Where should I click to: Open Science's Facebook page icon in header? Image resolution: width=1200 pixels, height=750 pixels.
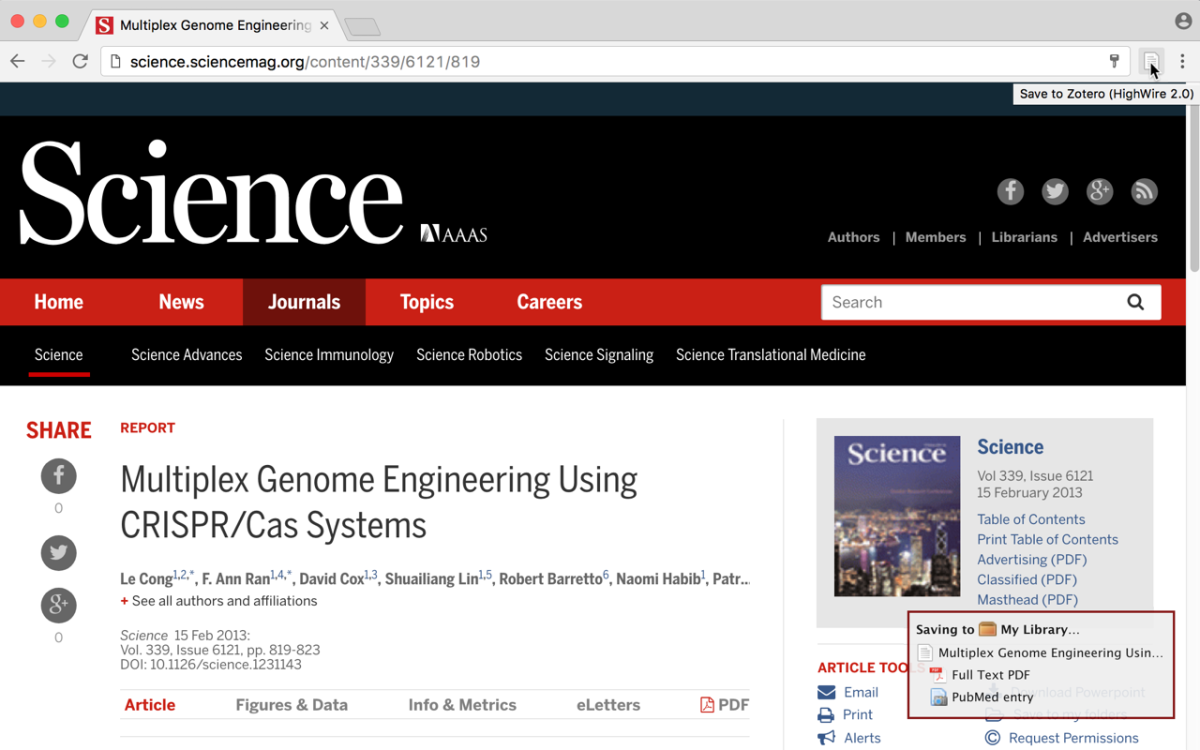tap(1010, 191)
